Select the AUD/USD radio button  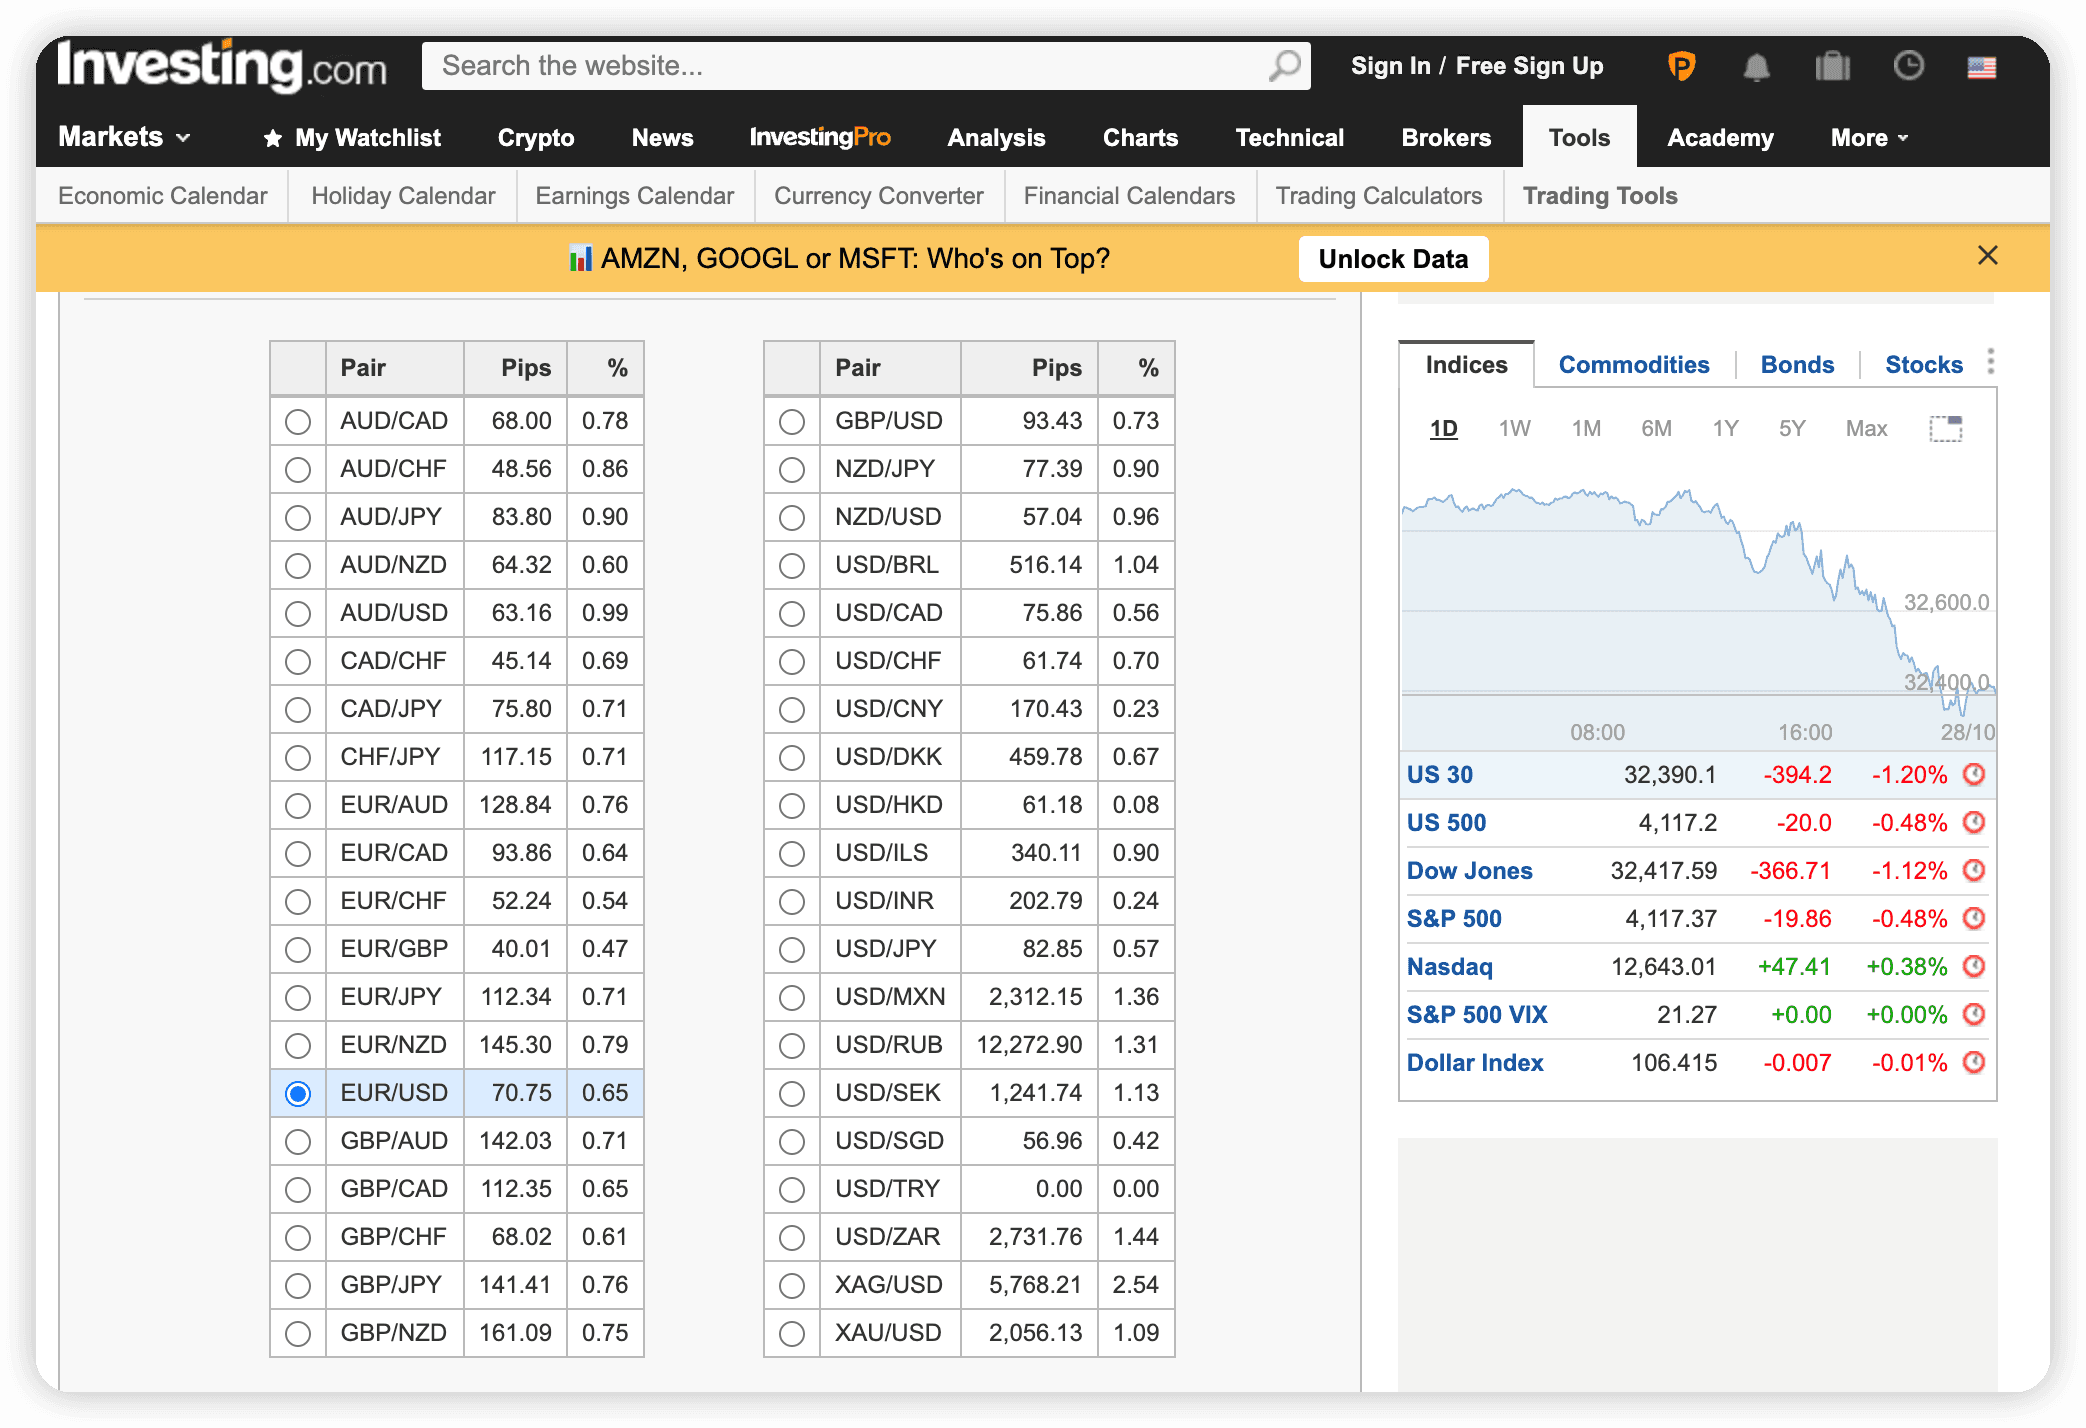click(297, 614)
